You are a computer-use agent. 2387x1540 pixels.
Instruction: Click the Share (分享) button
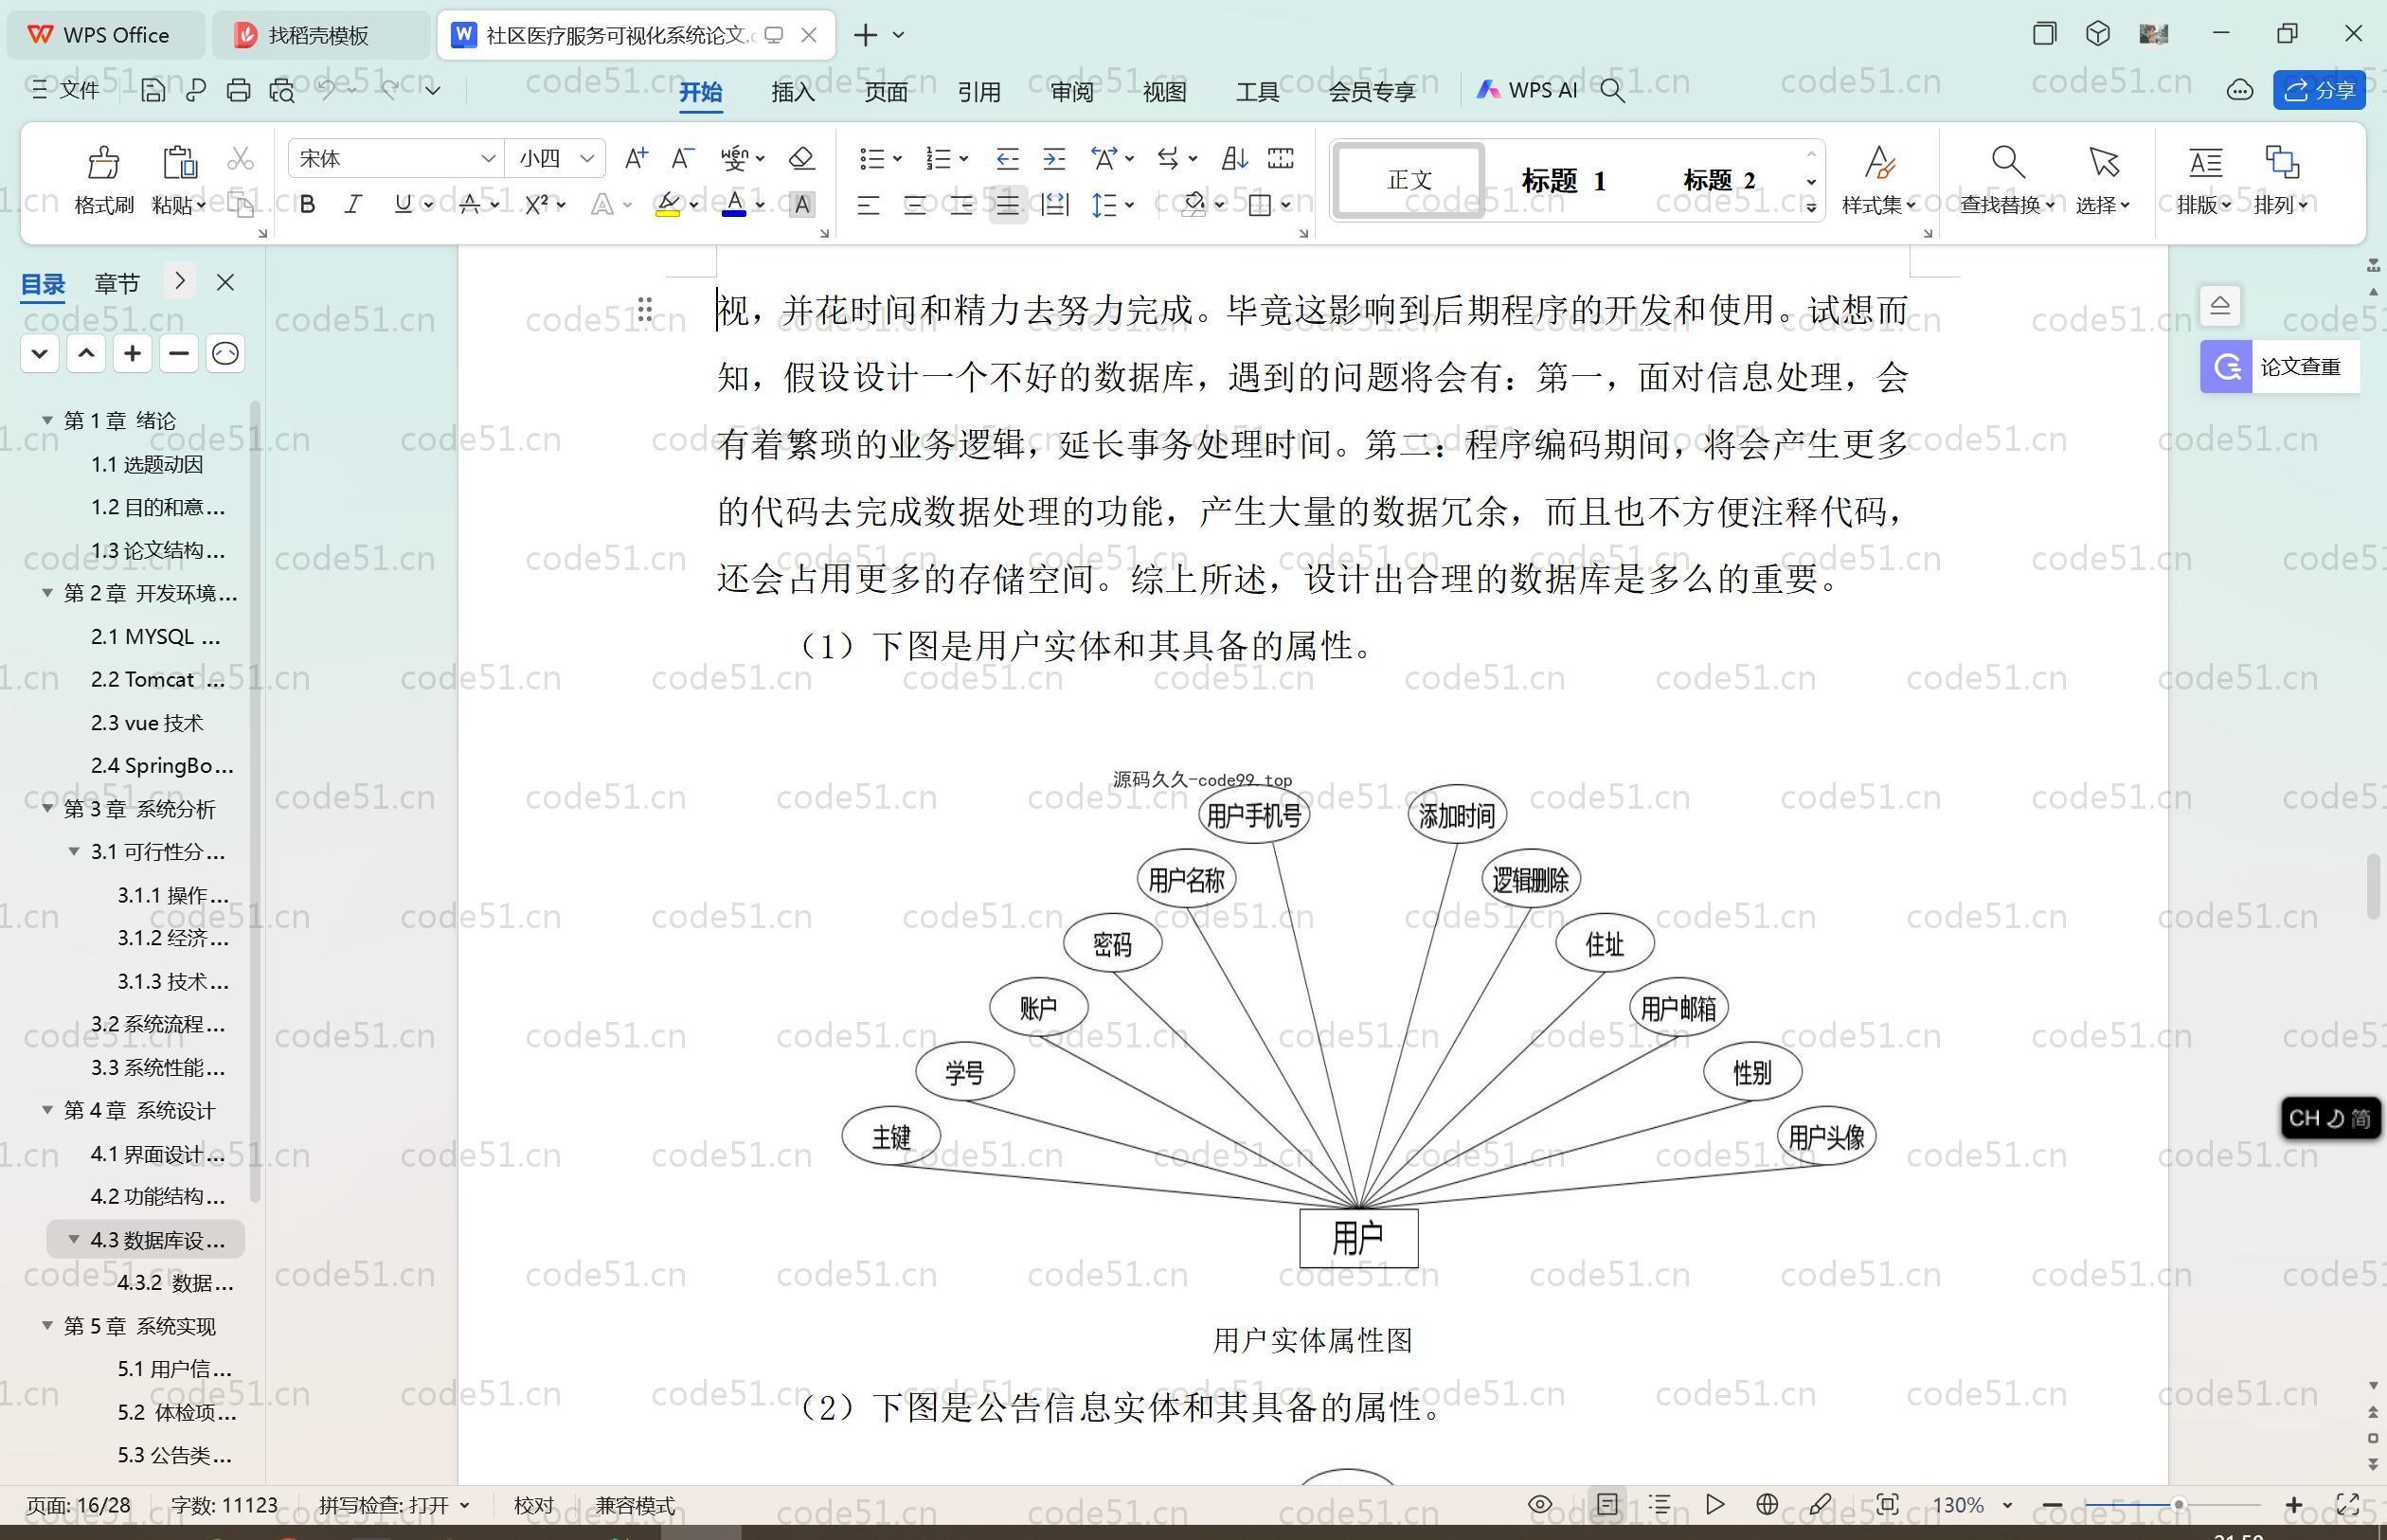point(2319,90)
